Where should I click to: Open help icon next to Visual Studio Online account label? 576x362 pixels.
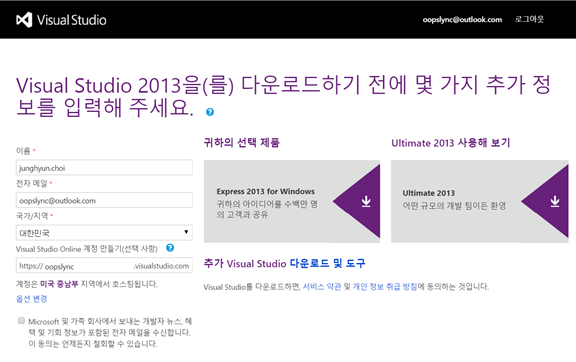pos(170,248)
